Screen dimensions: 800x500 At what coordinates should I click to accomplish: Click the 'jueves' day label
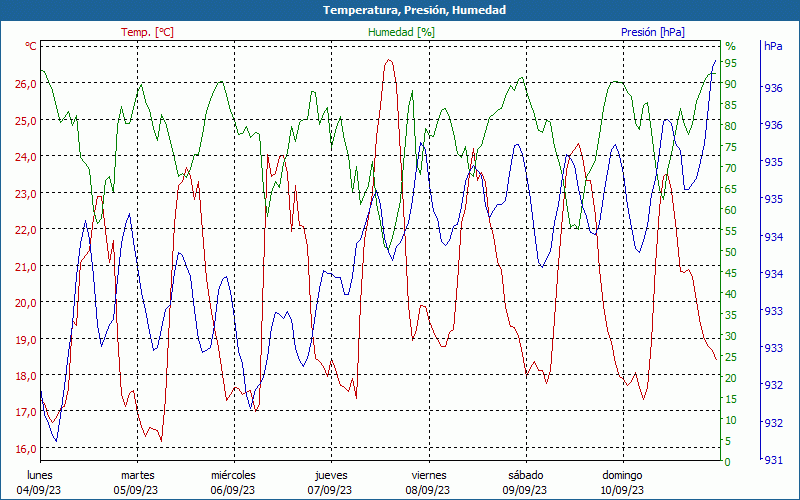pos(331,475)
